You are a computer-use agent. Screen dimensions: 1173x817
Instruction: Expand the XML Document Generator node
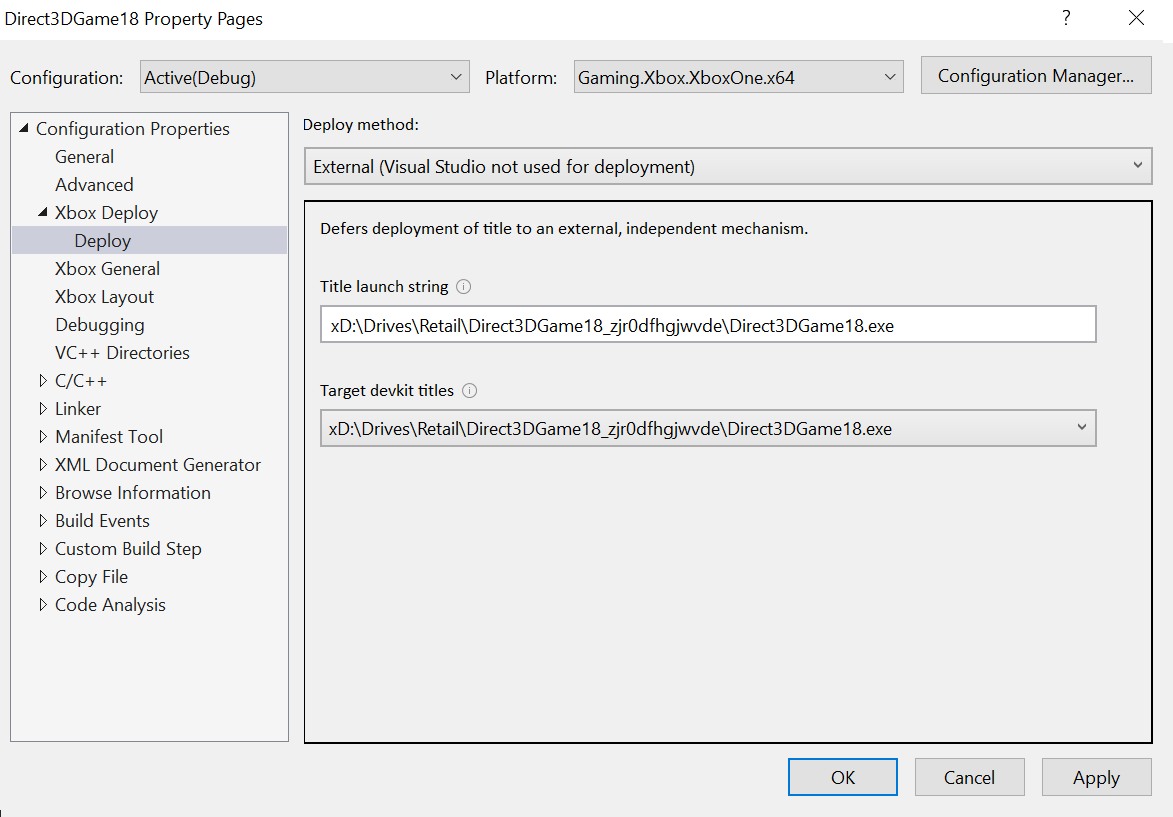click(x=43, y=465)
